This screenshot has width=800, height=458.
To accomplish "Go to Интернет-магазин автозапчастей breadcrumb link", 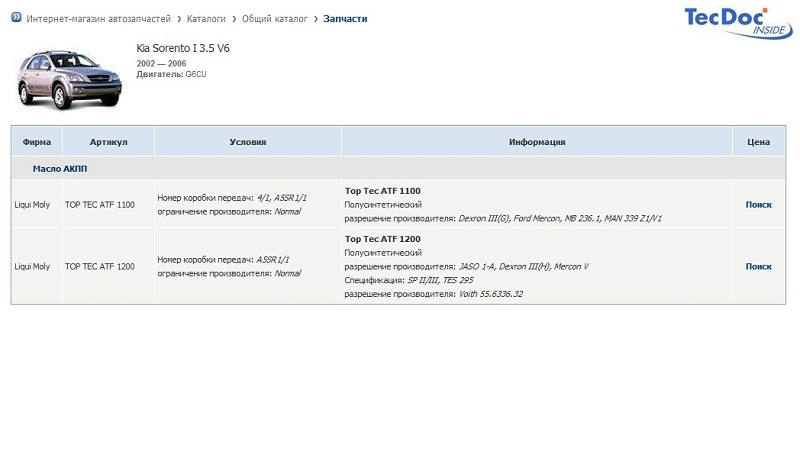I will pyautogui.click(x=100, y=19).
